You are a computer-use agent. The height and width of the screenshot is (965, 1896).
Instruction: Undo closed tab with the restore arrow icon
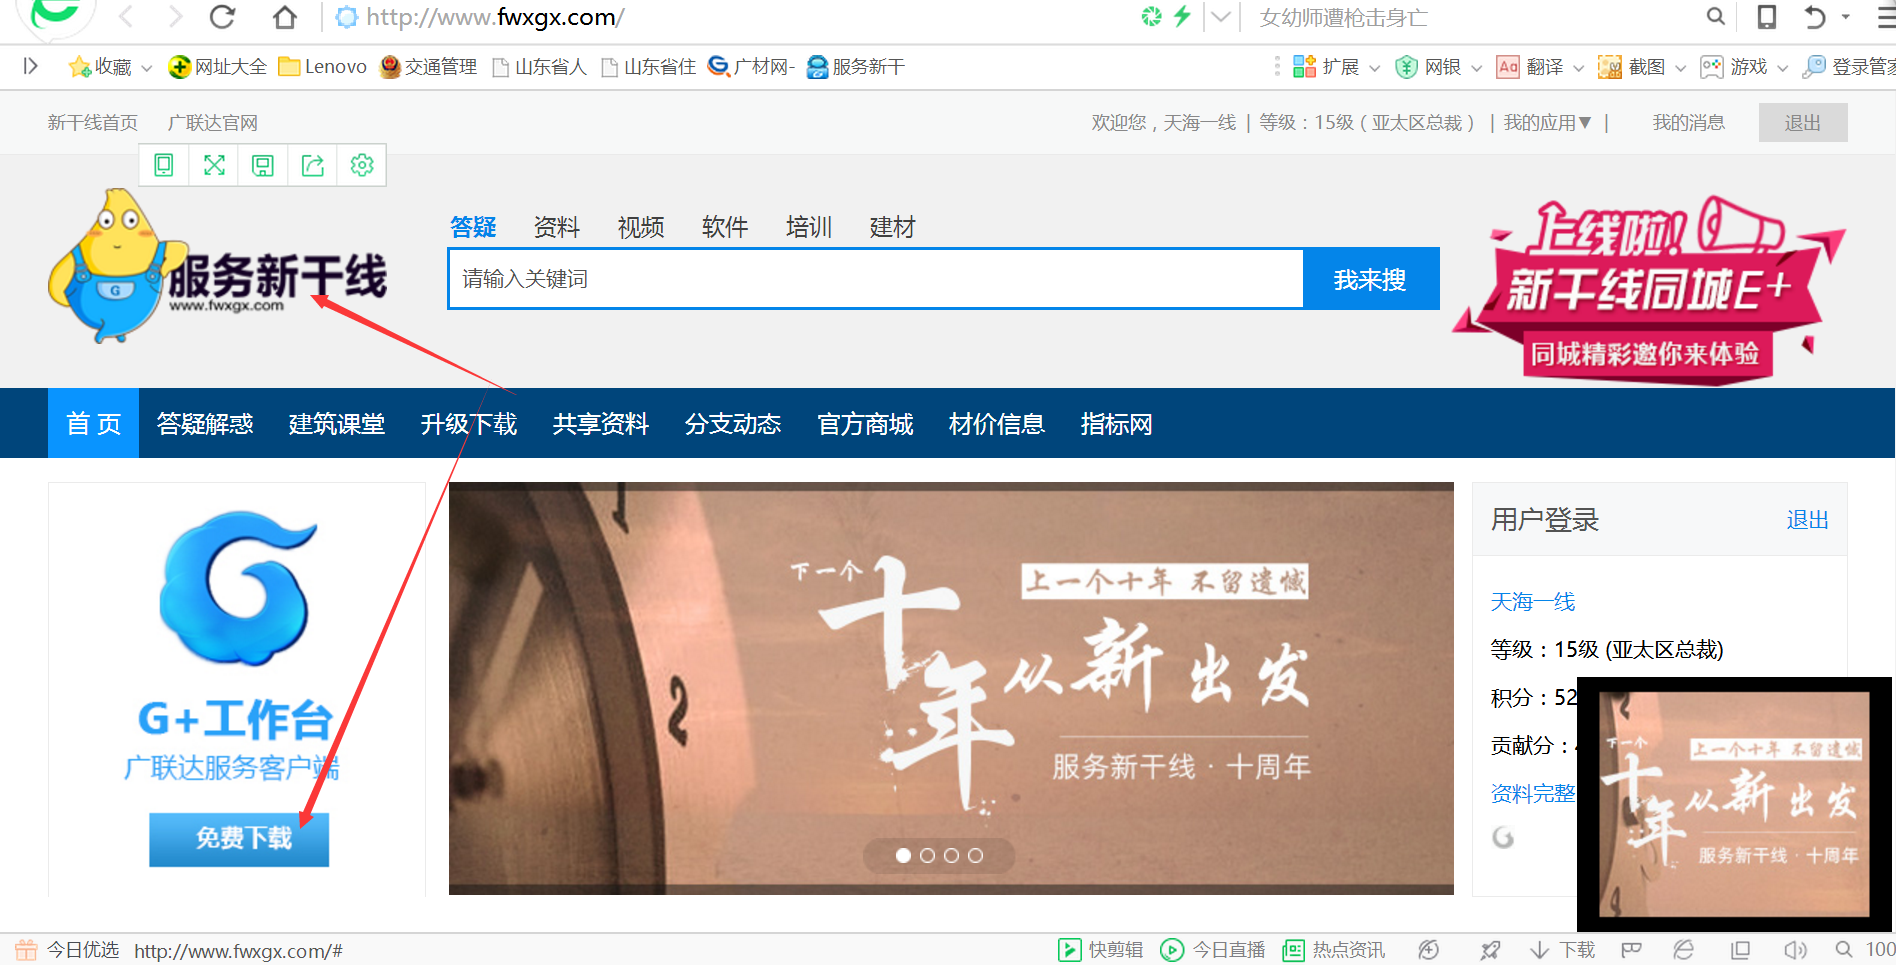(x=1815, y=16)
